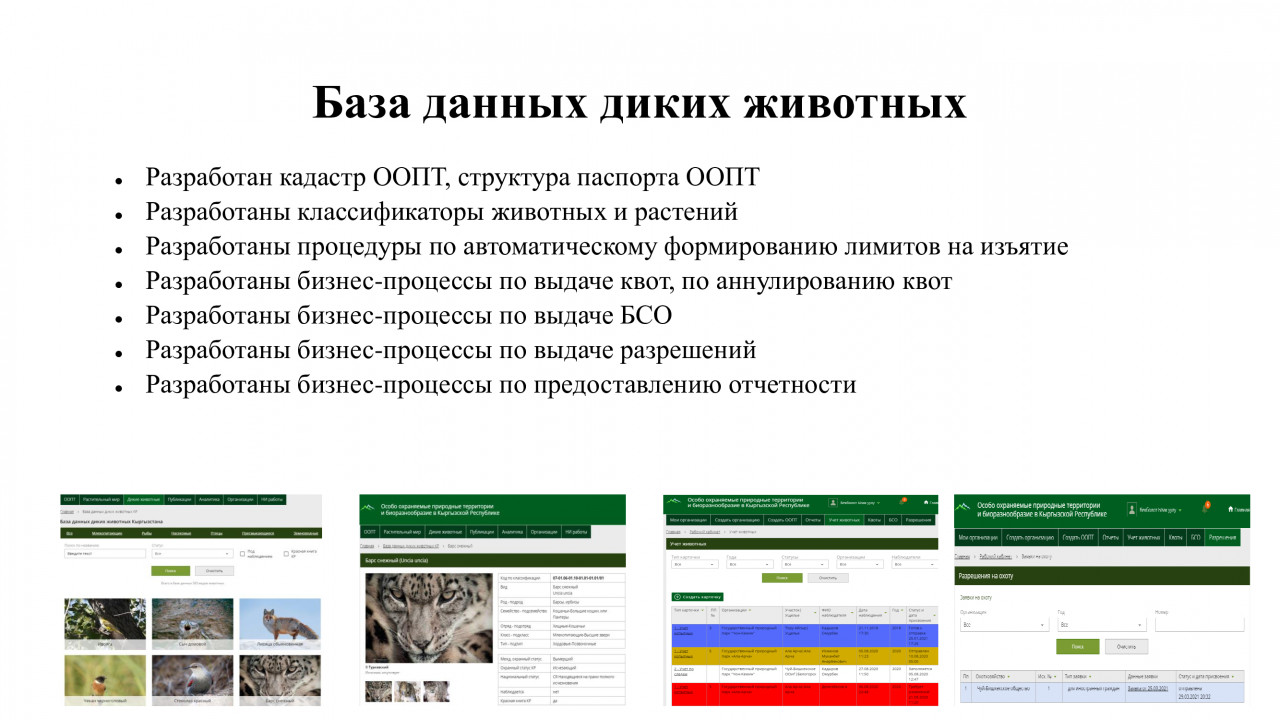Click Очистить button in hunting permits form
Viewport: 1280px width, 720px height.
(x=1126, y=647)
